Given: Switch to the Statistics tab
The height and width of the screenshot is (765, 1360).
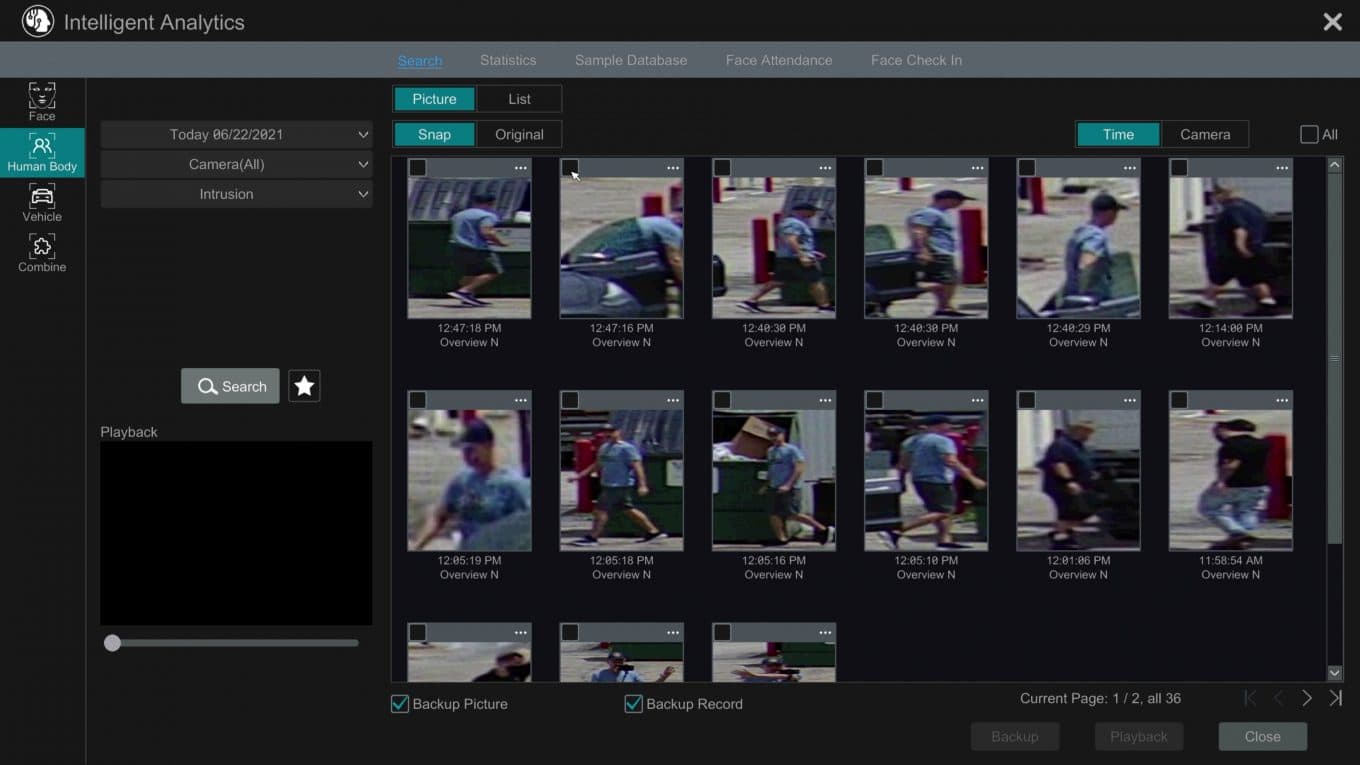Looking at the screenshot, I should [x=508, y=60].
